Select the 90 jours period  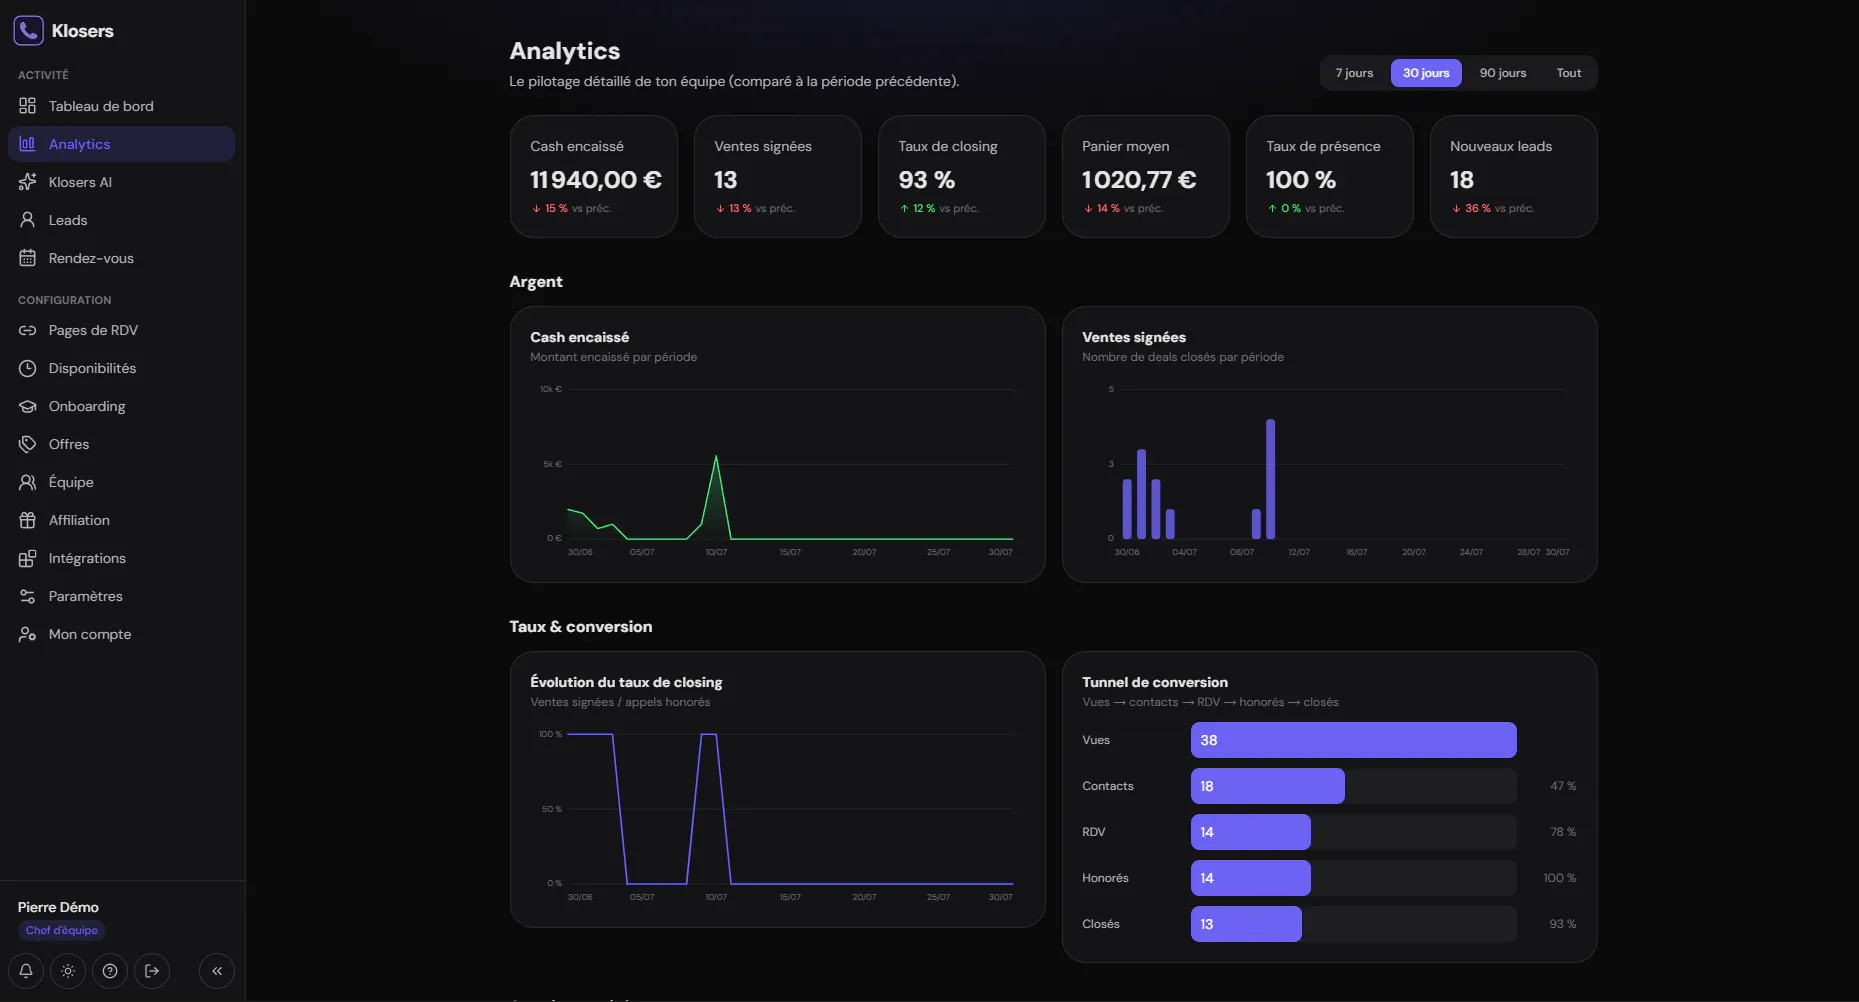(1503, 73)
